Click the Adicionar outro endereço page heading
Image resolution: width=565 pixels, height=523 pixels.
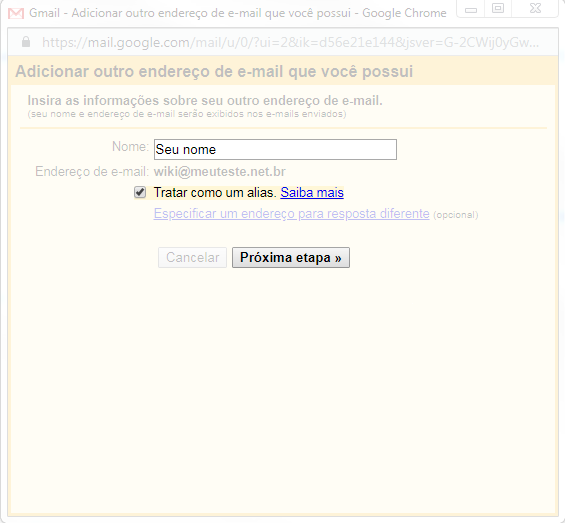point(214,71)
